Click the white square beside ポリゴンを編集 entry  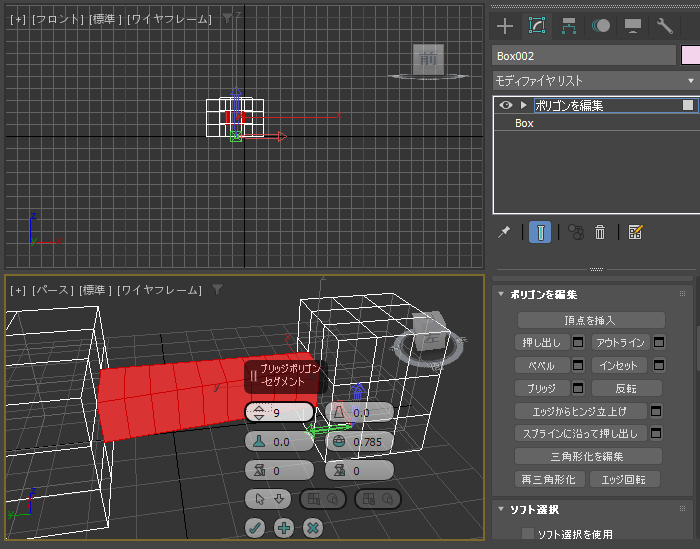688,105
